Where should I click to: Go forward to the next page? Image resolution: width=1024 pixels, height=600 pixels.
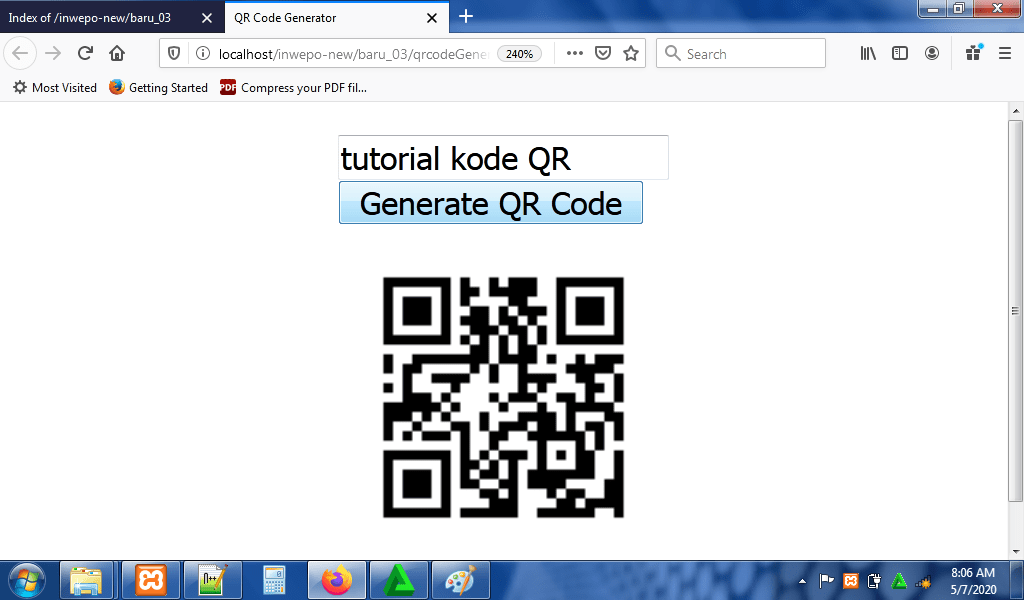53,53
